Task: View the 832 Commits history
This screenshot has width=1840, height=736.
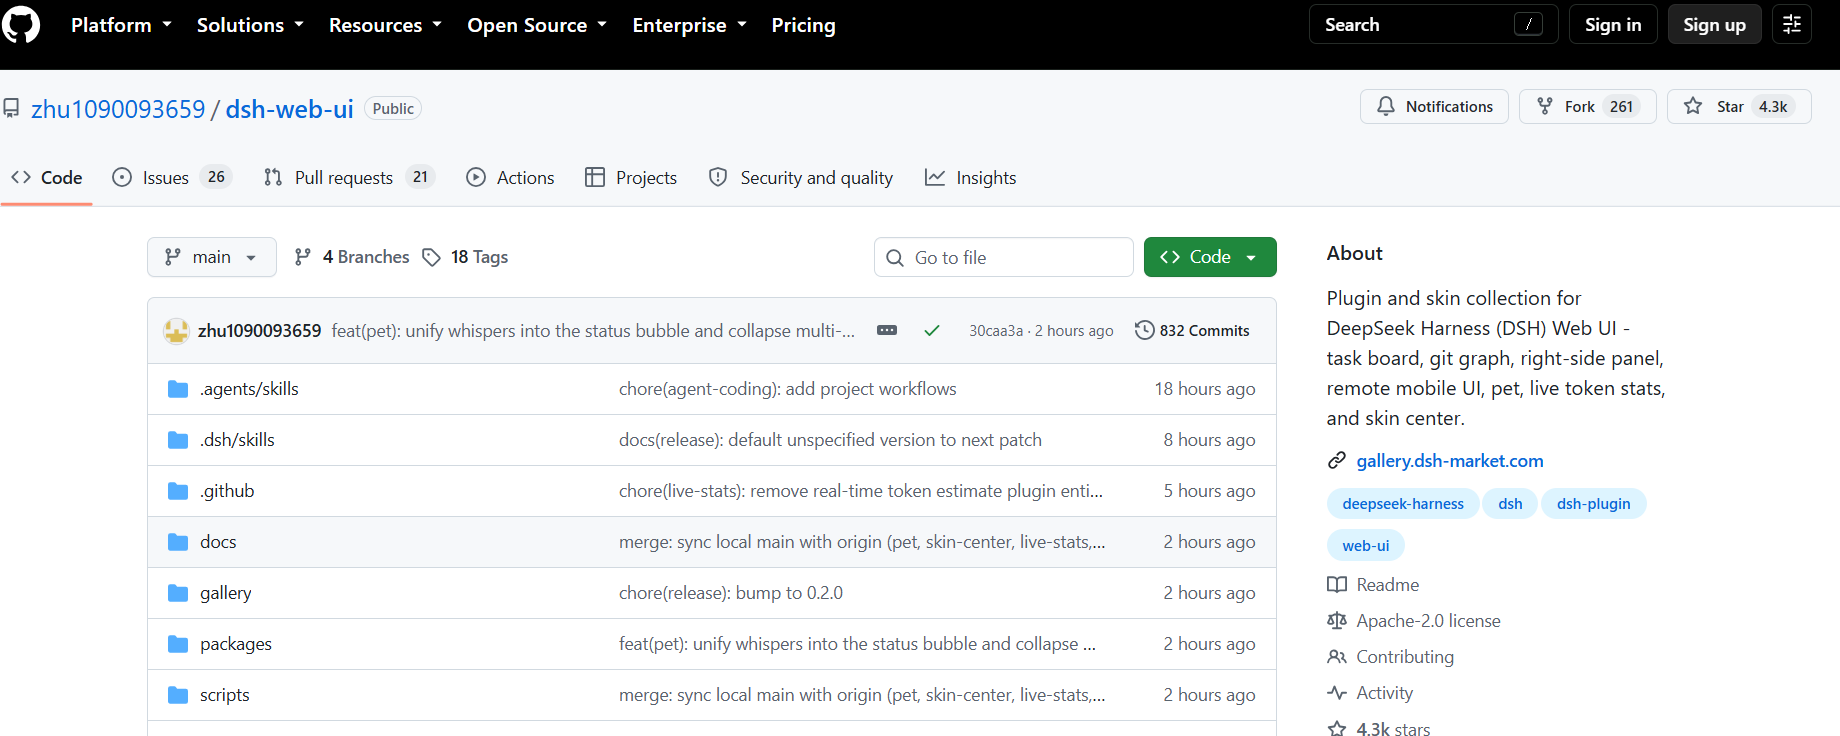Action: click(1192, 331)
